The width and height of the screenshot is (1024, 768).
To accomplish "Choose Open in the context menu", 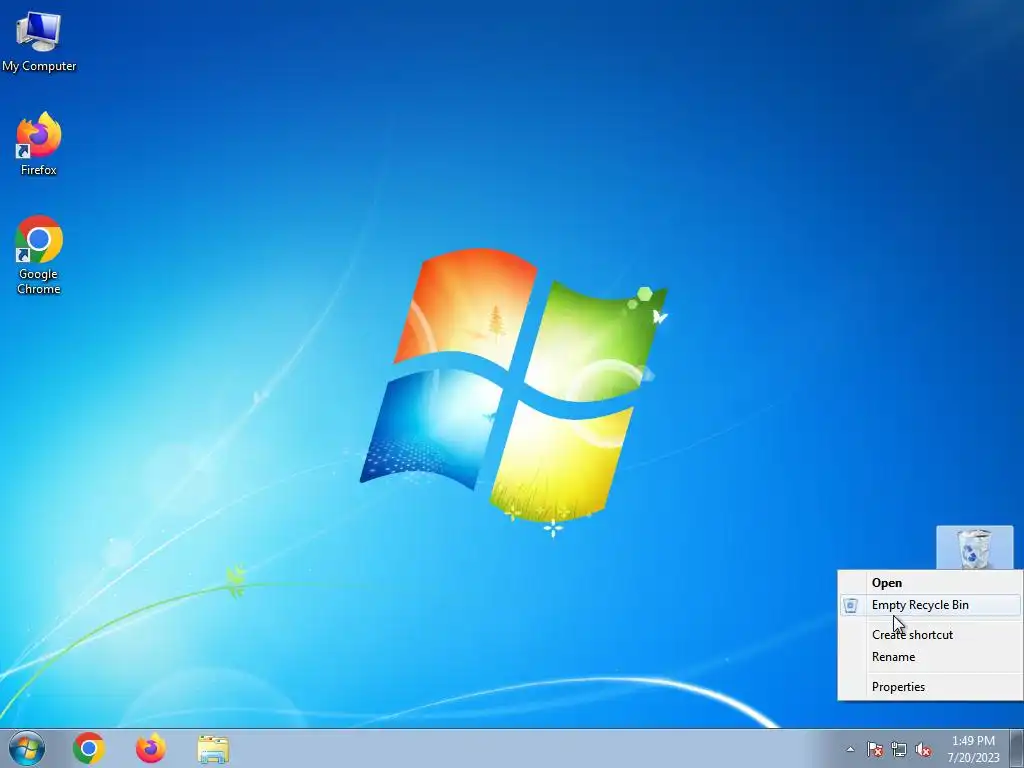I will 930,583.
